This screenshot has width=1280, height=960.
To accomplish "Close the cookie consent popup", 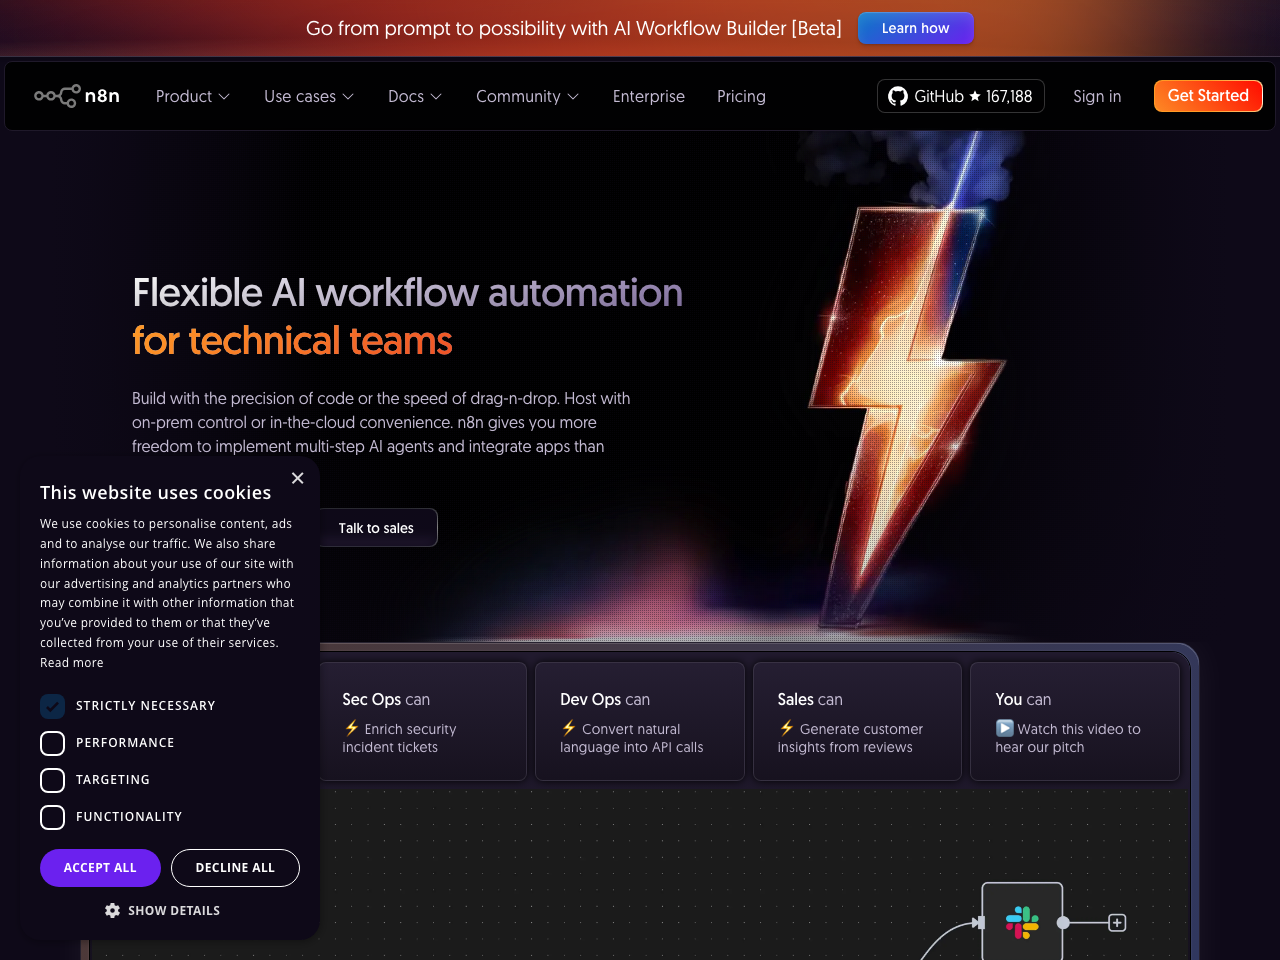I will tap(297, 478).
